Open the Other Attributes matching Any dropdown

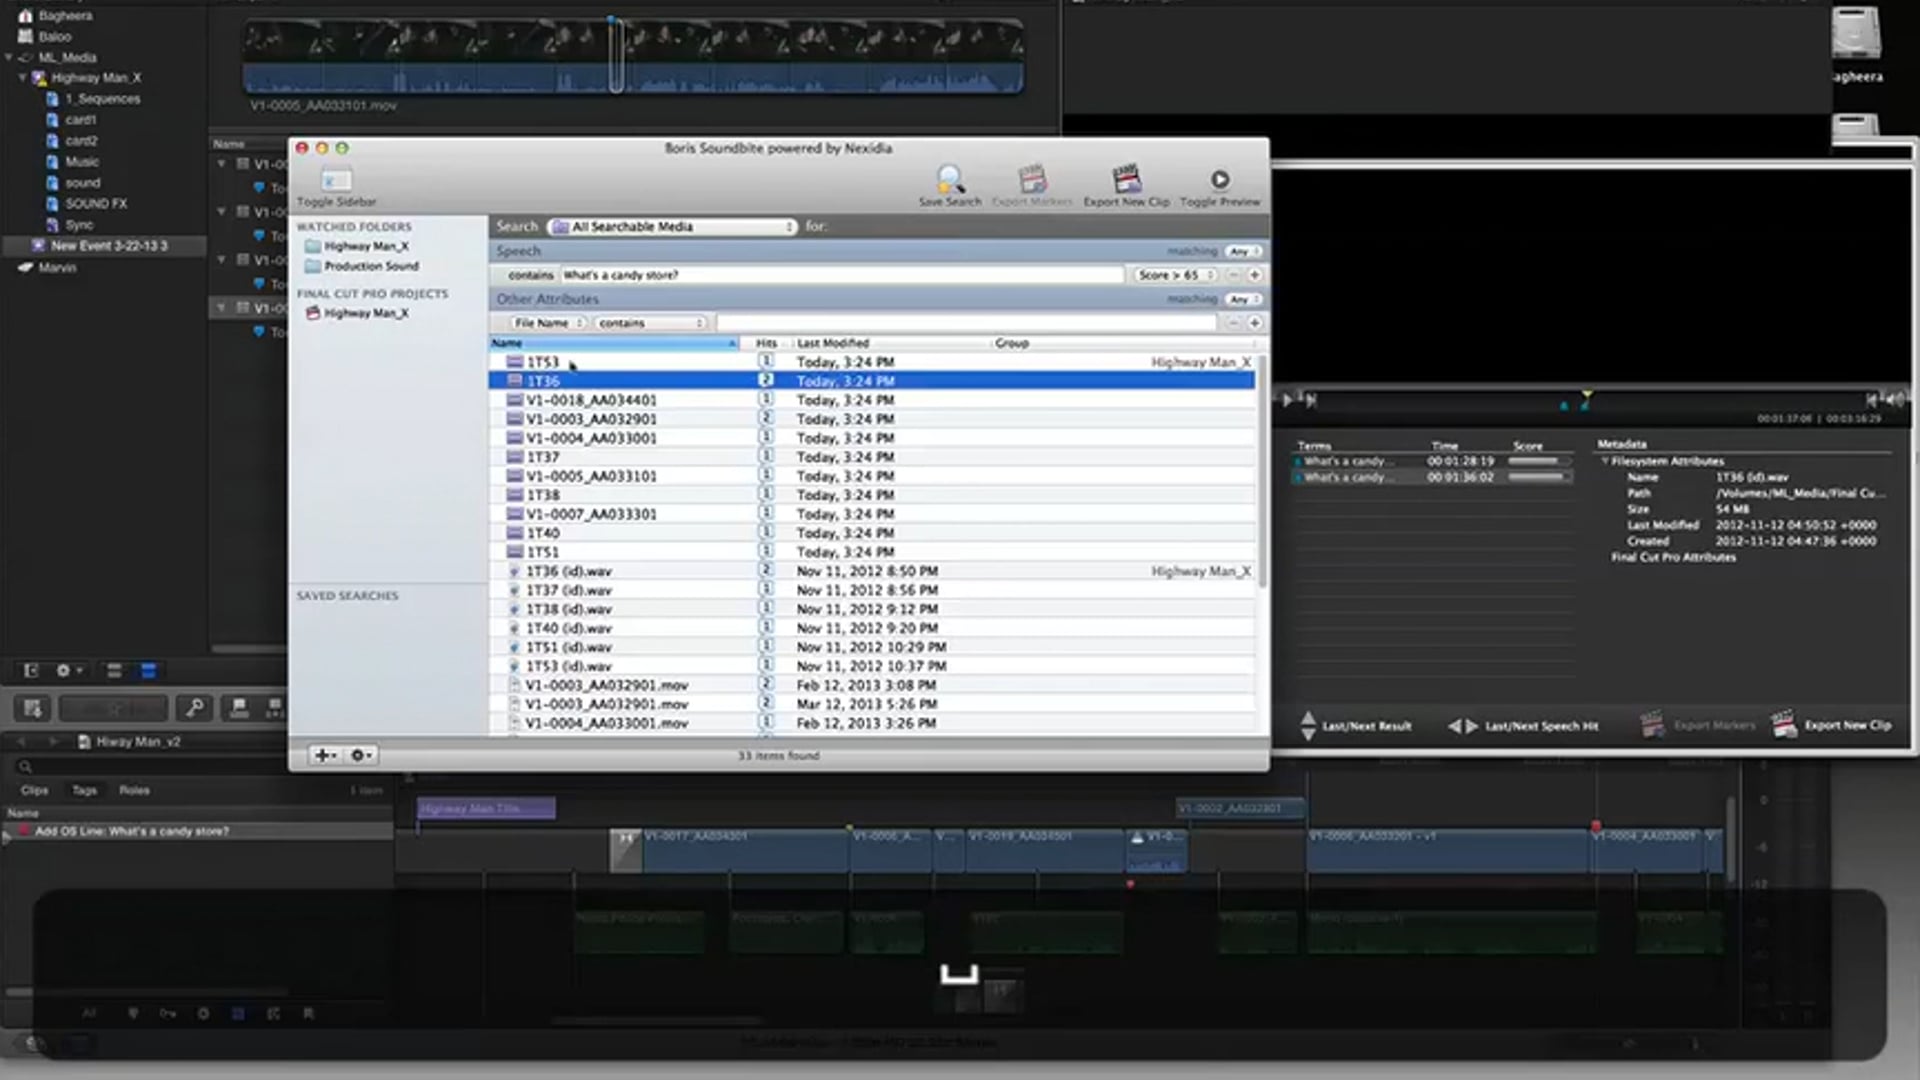click(x=1243, y=299)
